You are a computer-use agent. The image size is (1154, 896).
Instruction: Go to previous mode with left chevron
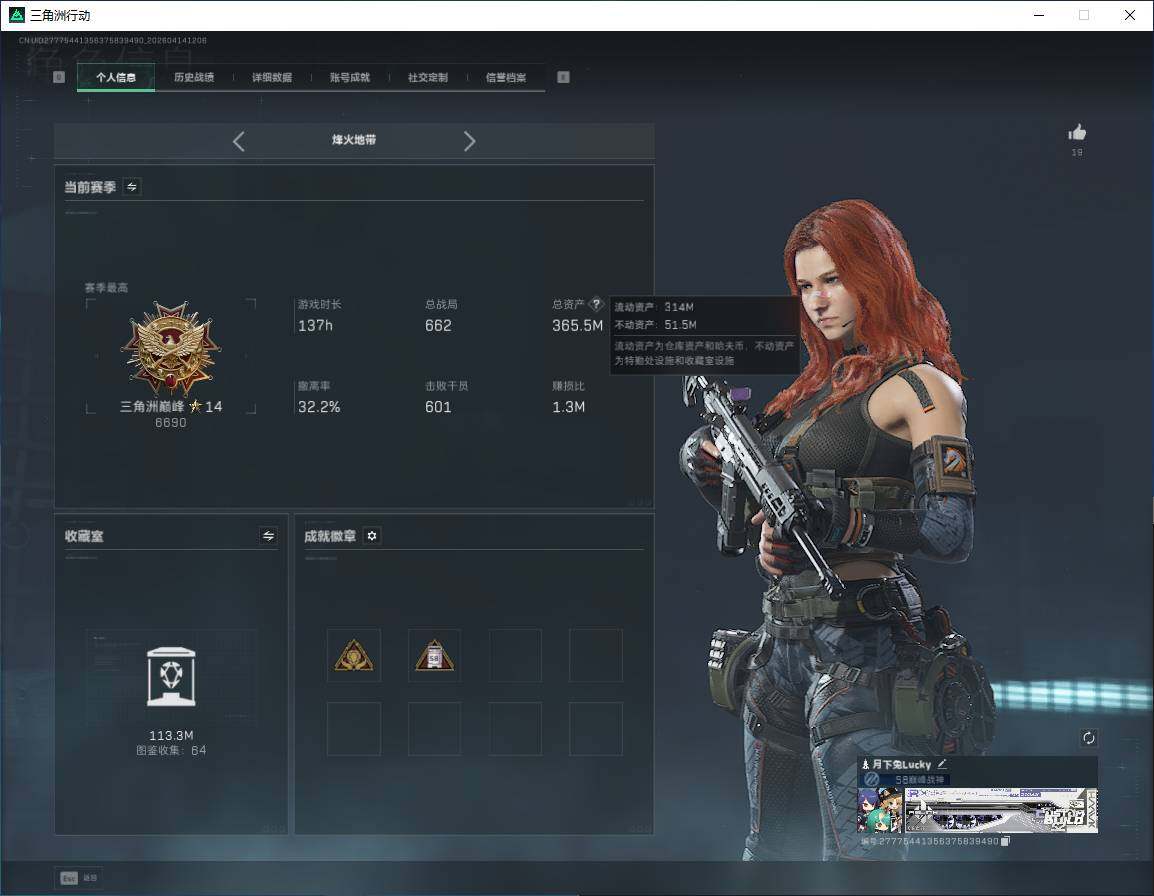point(238,141)
